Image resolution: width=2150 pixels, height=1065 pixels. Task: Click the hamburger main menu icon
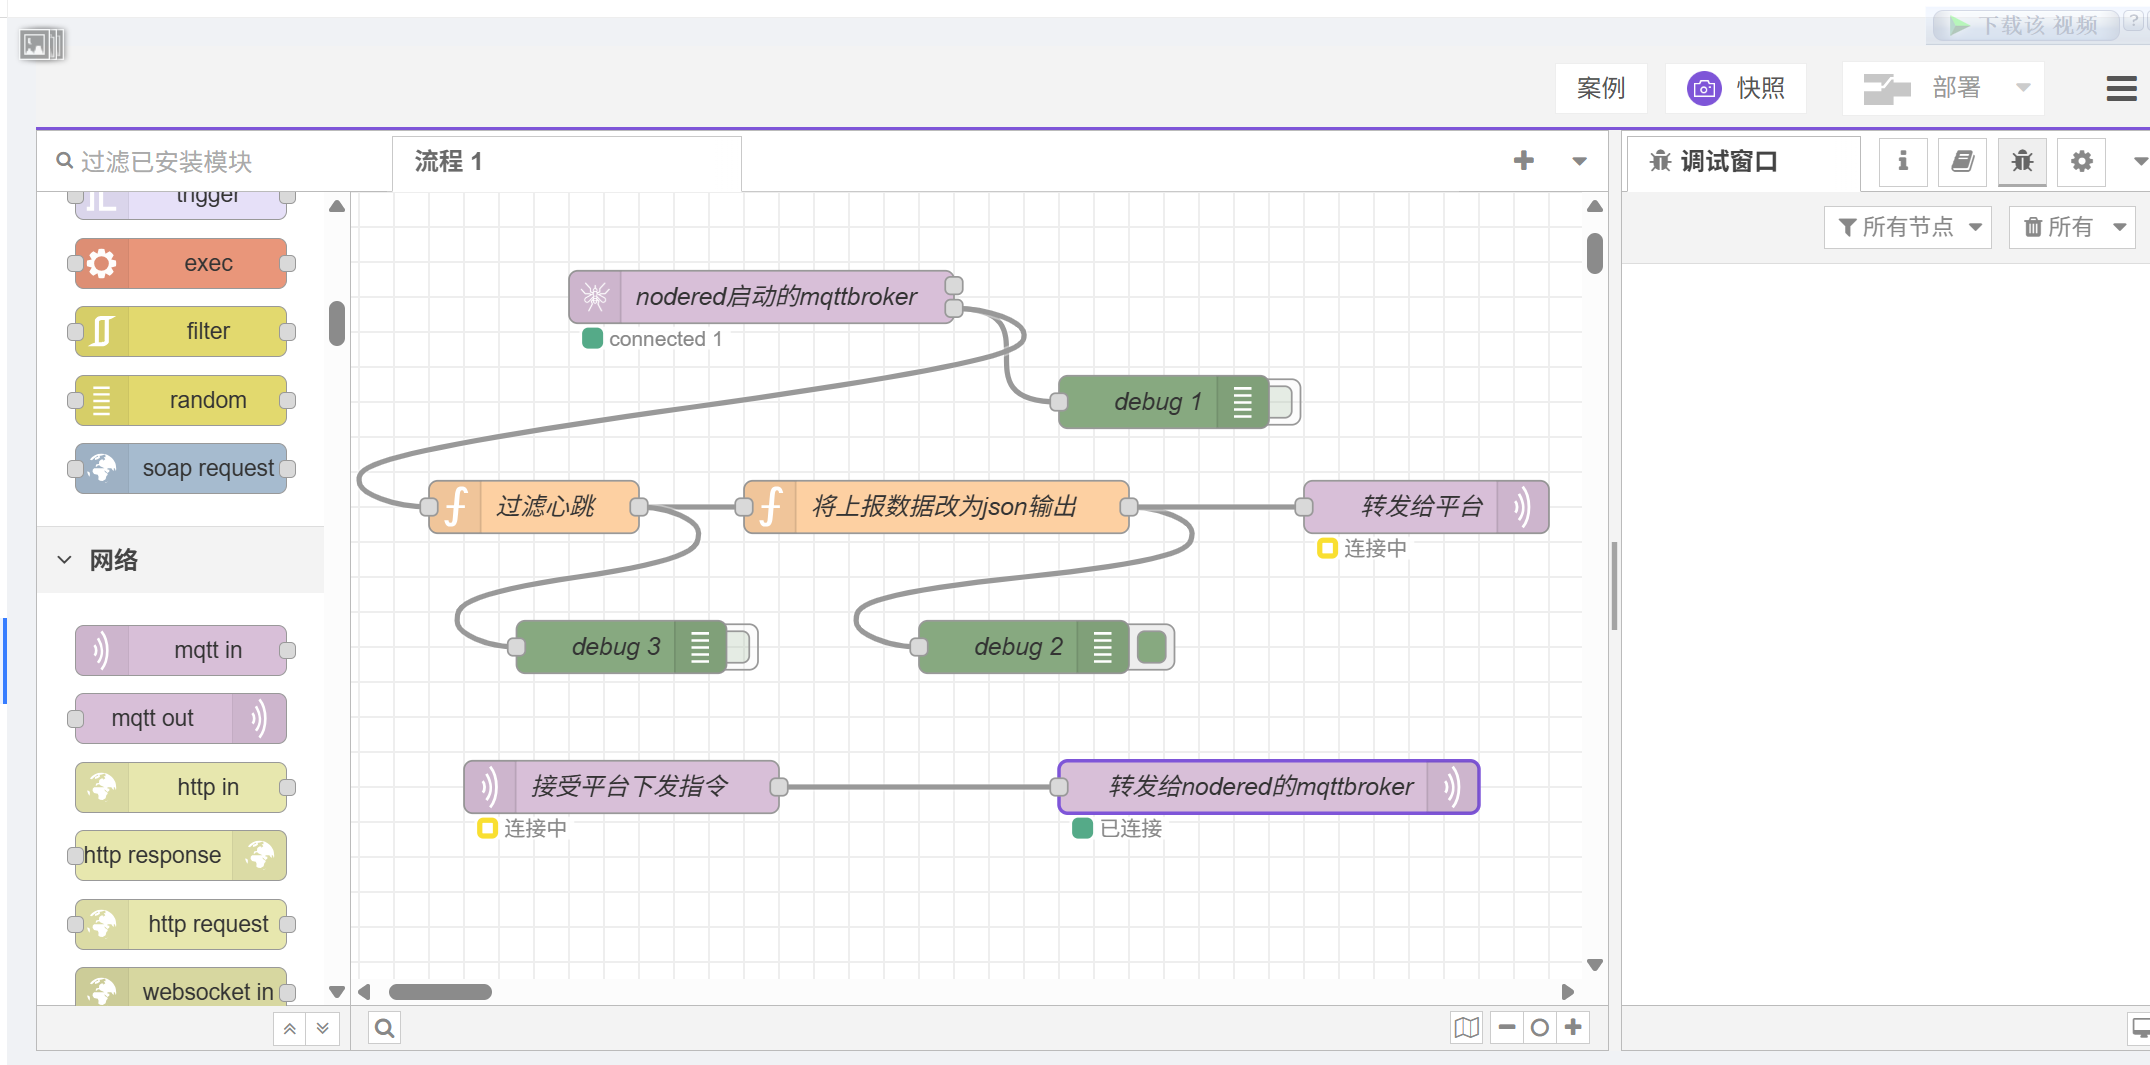2120,89
